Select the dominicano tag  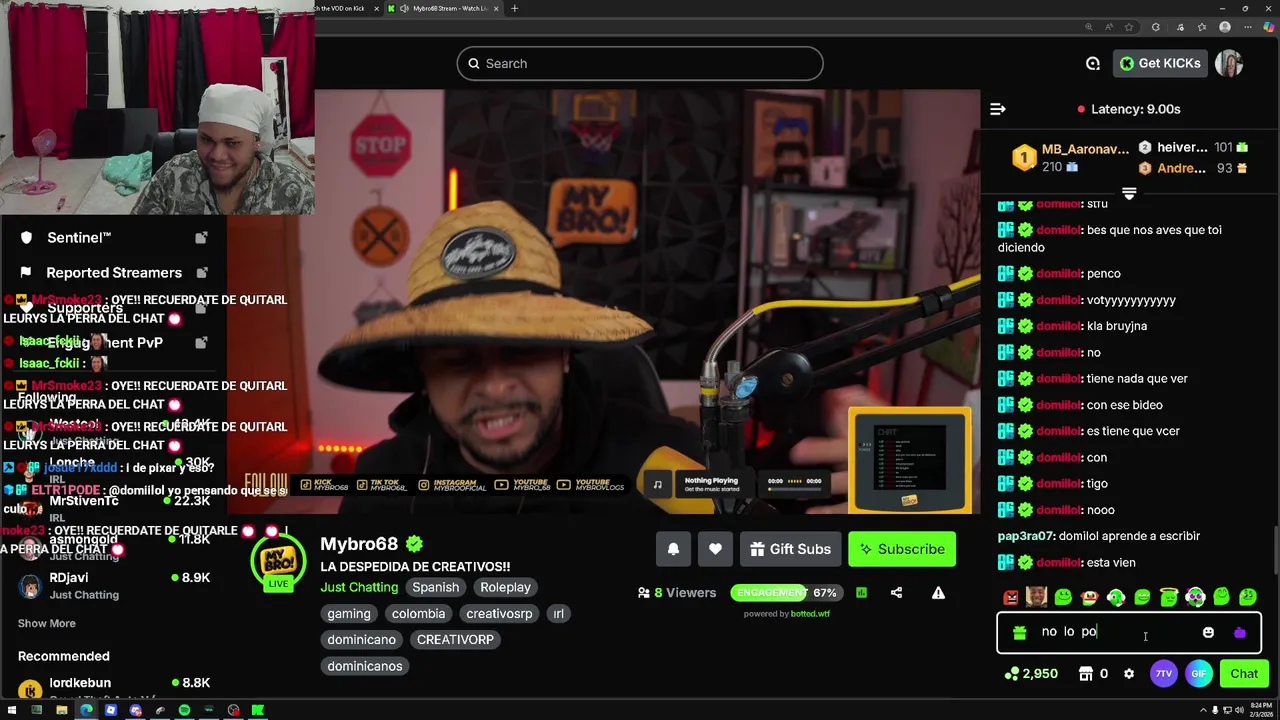pyautogui.click(x=362, y=639)
